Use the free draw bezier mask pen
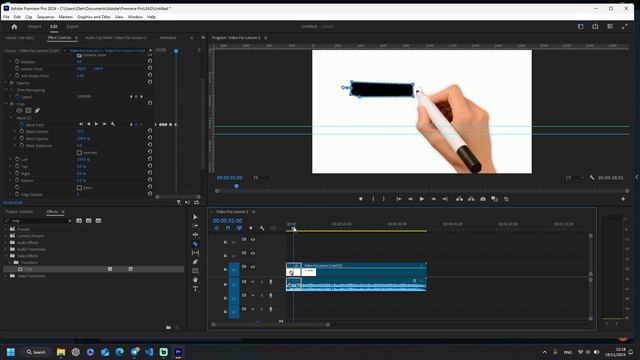Screen dimensions: 640x360 click(37, 110)
